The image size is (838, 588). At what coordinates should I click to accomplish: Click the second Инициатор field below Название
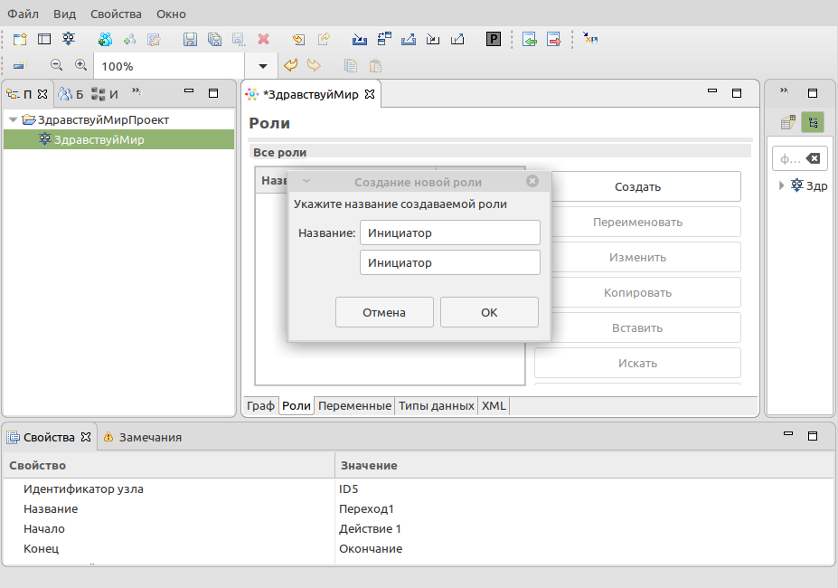coord(450,262)
